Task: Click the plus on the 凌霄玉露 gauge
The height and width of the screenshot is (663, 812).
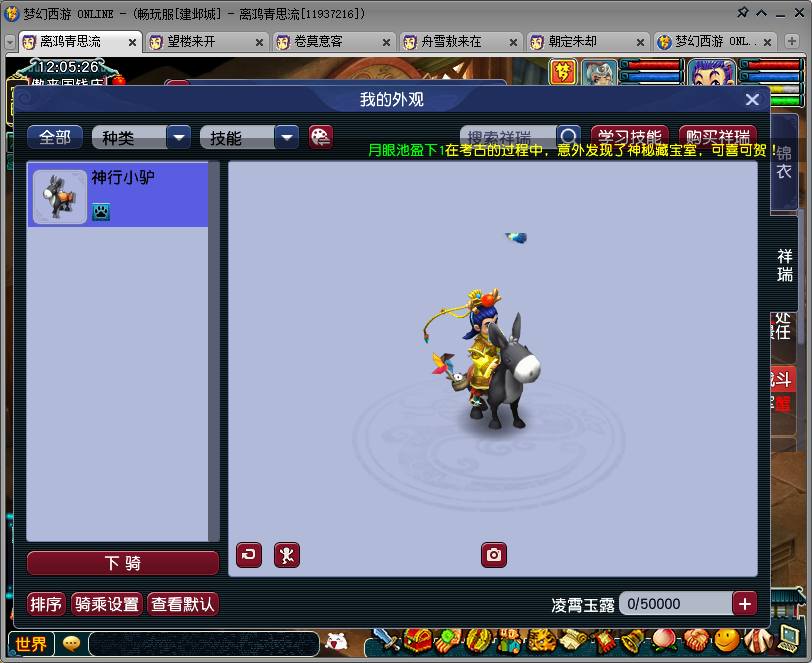Action: pos(744,603)
